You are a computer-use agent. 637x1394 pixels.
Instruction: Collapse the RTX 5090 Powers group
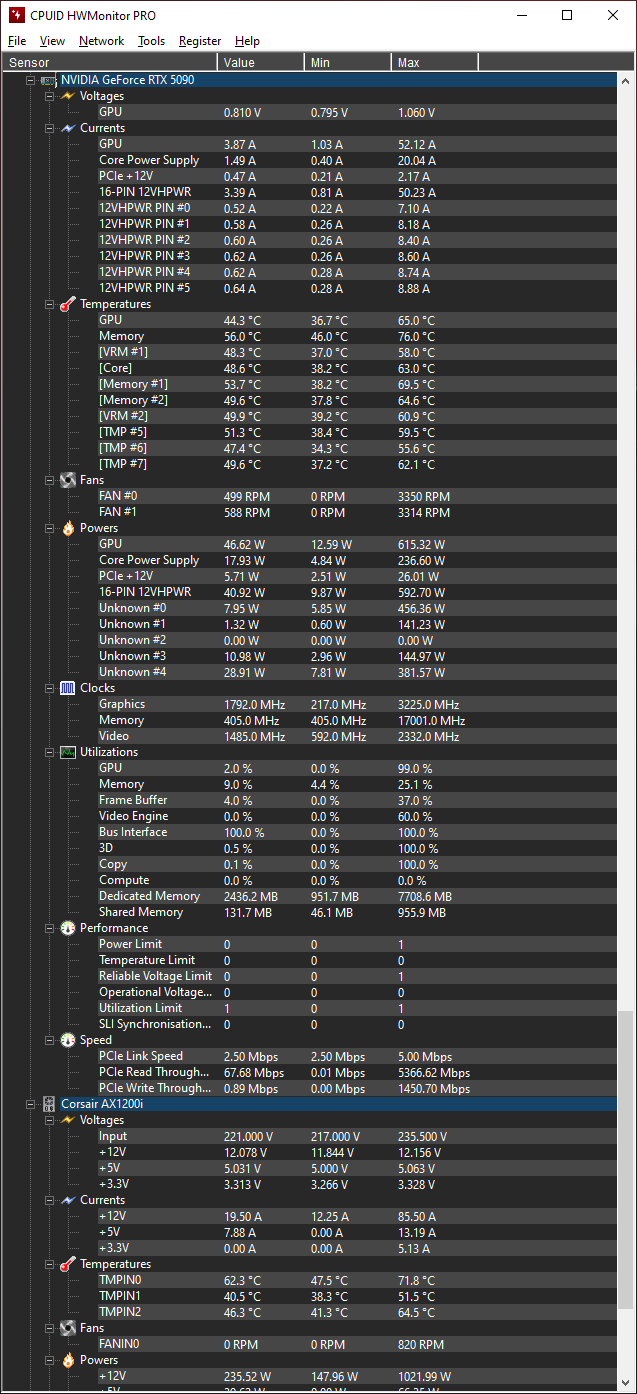pos(50,528)
